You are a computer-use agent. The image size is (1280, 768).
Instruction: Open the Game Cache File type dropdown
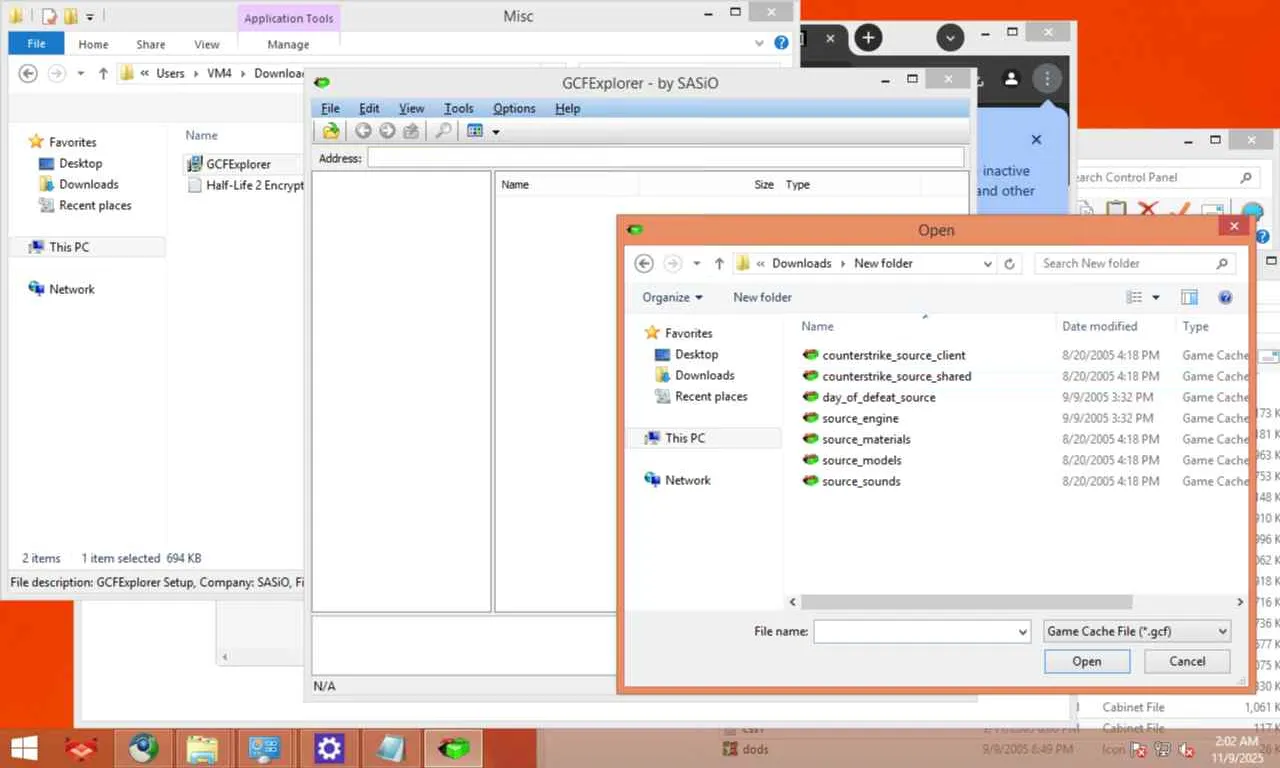(x=1136, y=631)
